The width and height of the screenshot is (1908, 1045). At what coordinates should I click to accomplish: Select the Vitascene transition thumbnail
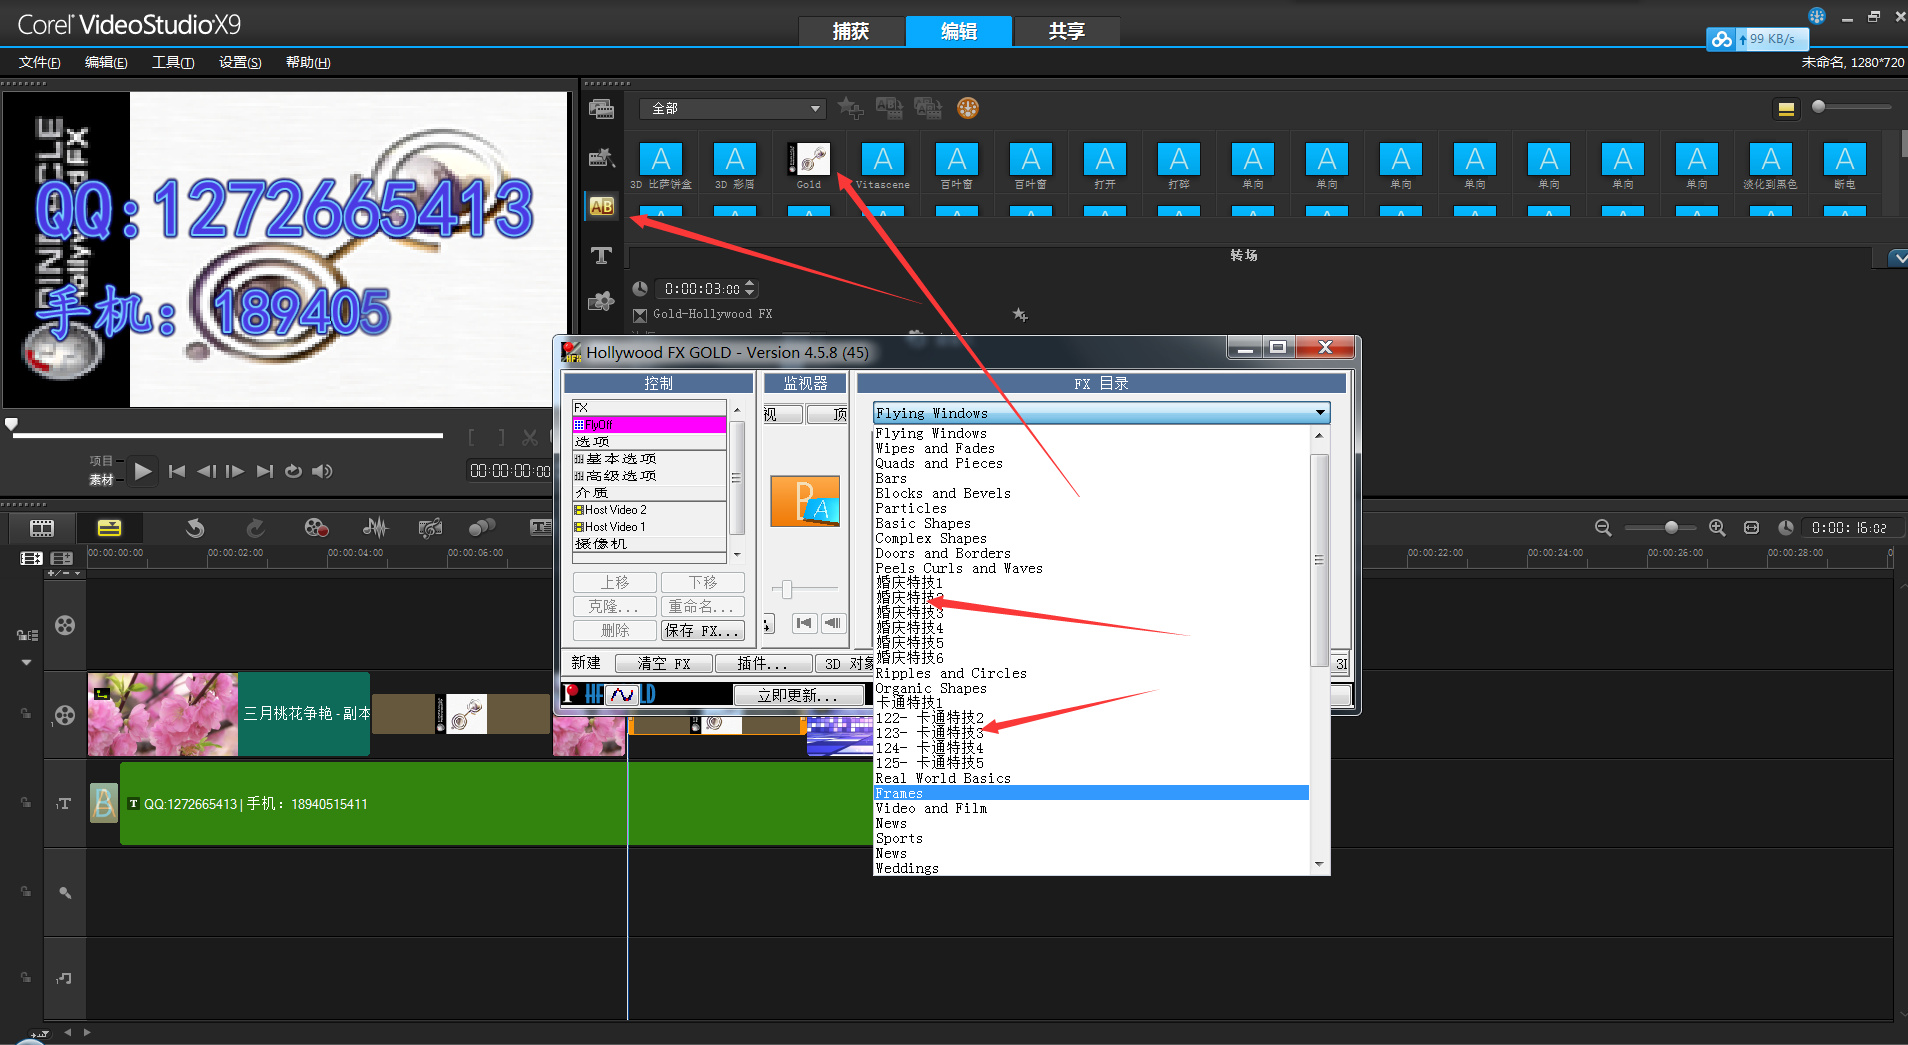pos(883,159)
